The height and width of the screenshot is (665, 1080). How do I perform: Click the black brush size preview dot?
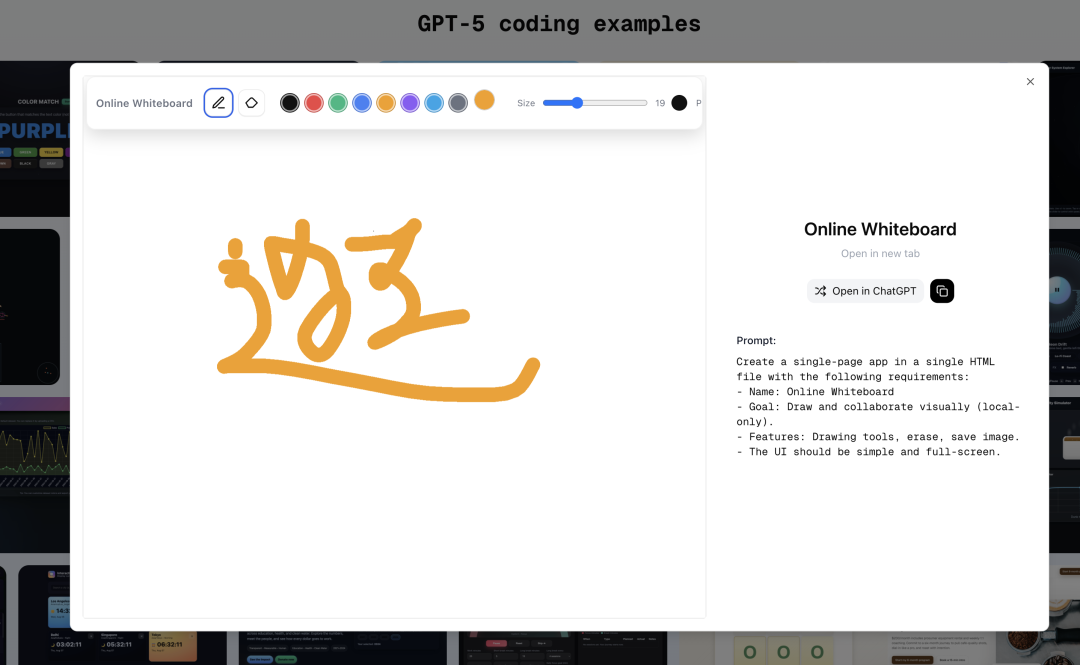[679, 103]
